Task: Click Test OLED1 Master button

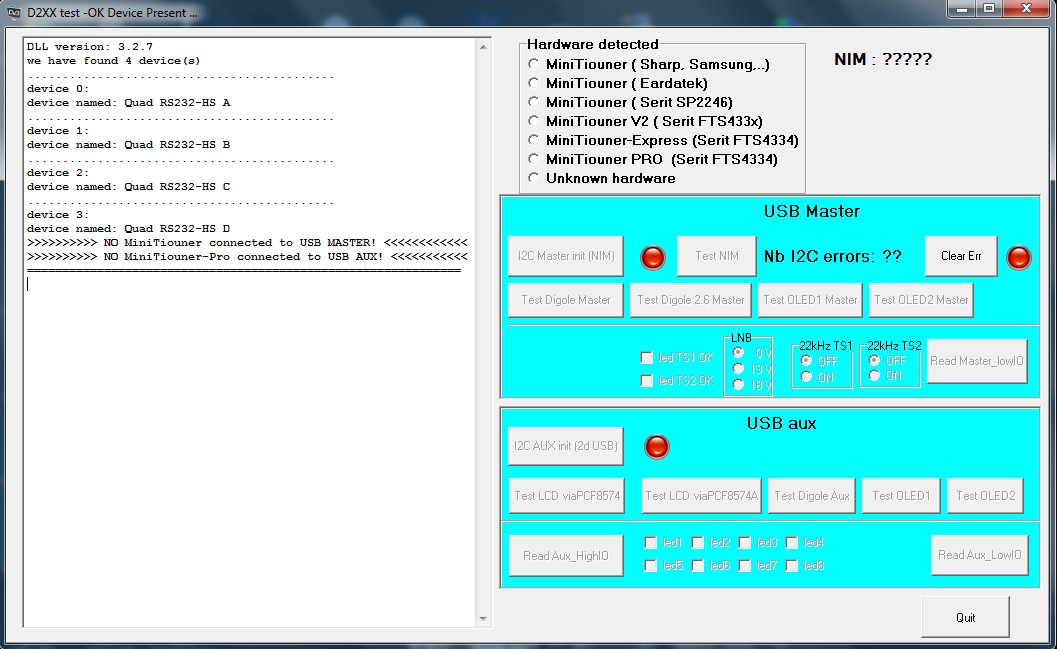Action: click(810, 300)
